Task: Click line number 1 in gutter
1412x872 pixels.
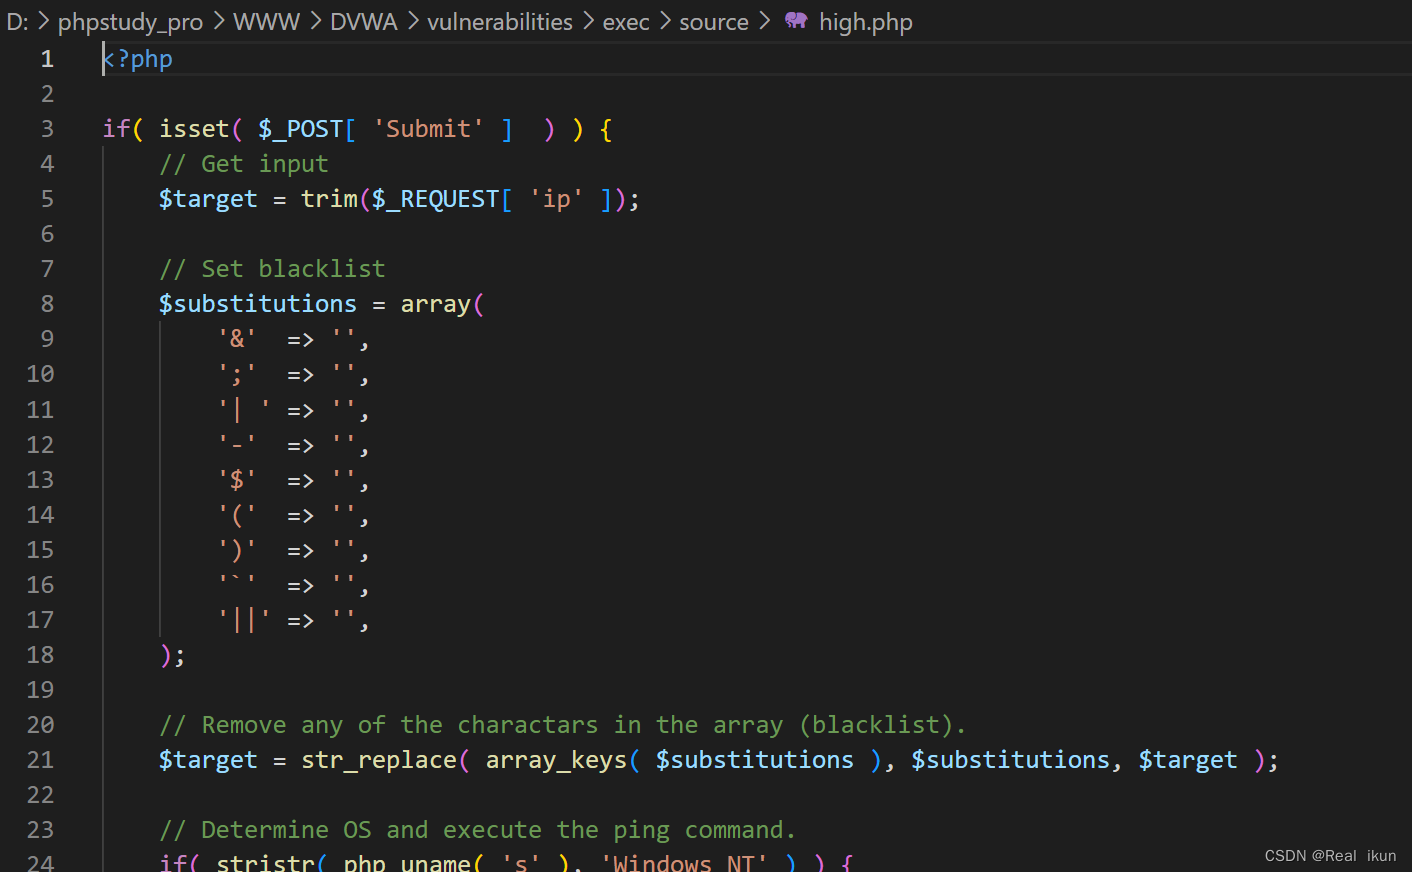Action: coord(47,59)
